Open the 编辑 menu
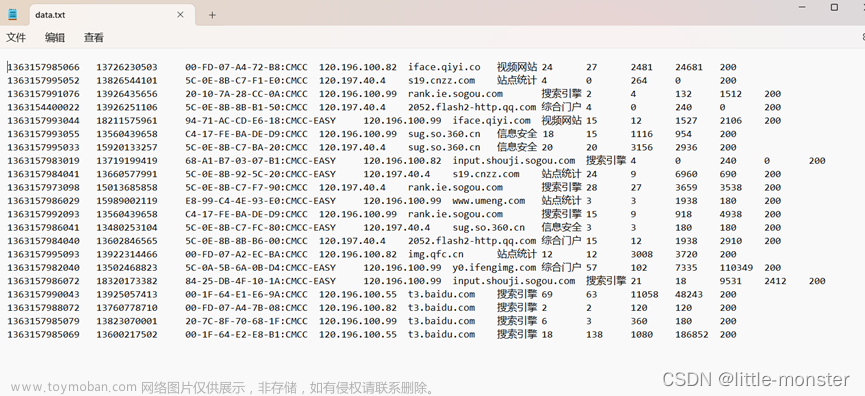865x396 pixels. click(55, 38)
